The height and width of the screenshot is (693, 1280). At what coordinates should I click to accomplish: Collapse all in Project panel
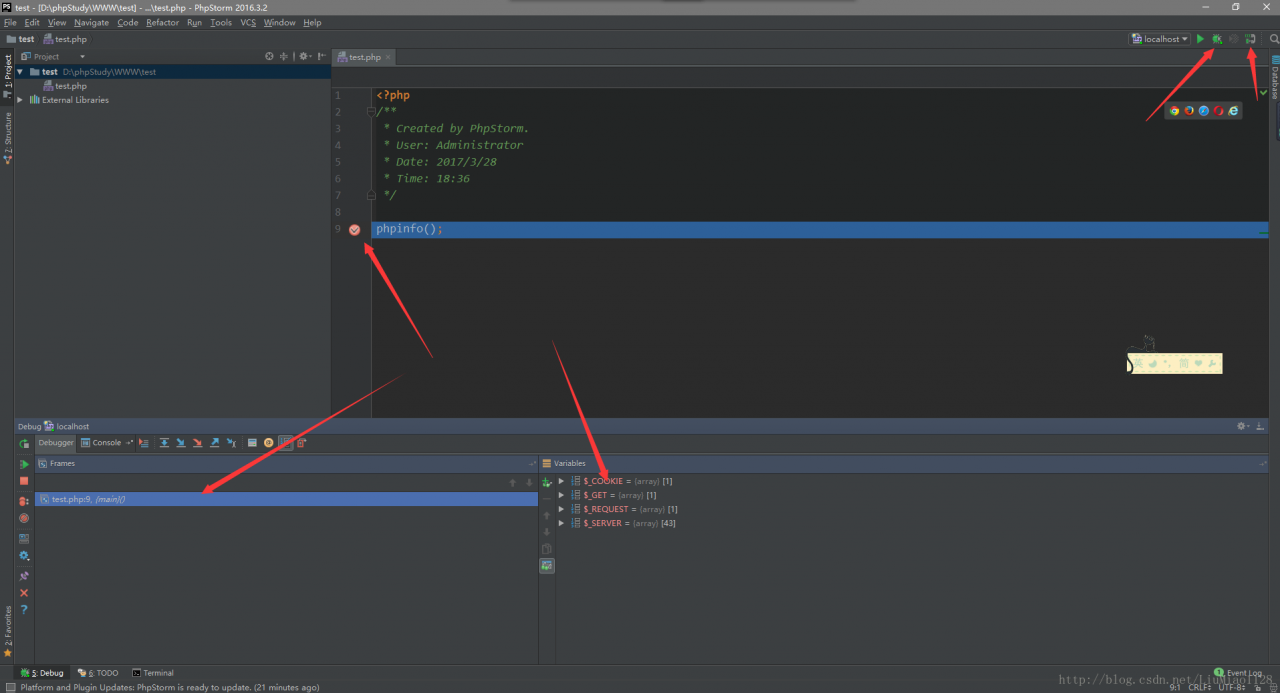pos(284,56)
